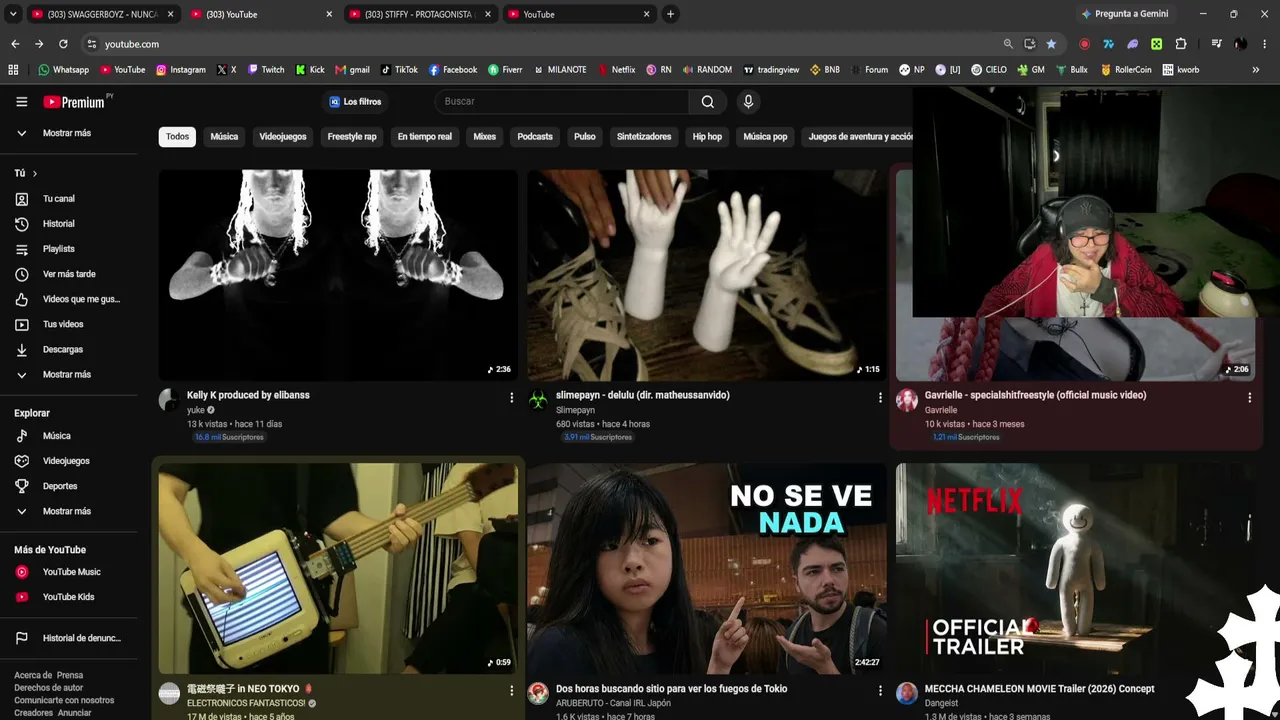The image size is (1280, 720).
Task: Open the browser extensions puzzle menu
Action: click(1181, 44)
